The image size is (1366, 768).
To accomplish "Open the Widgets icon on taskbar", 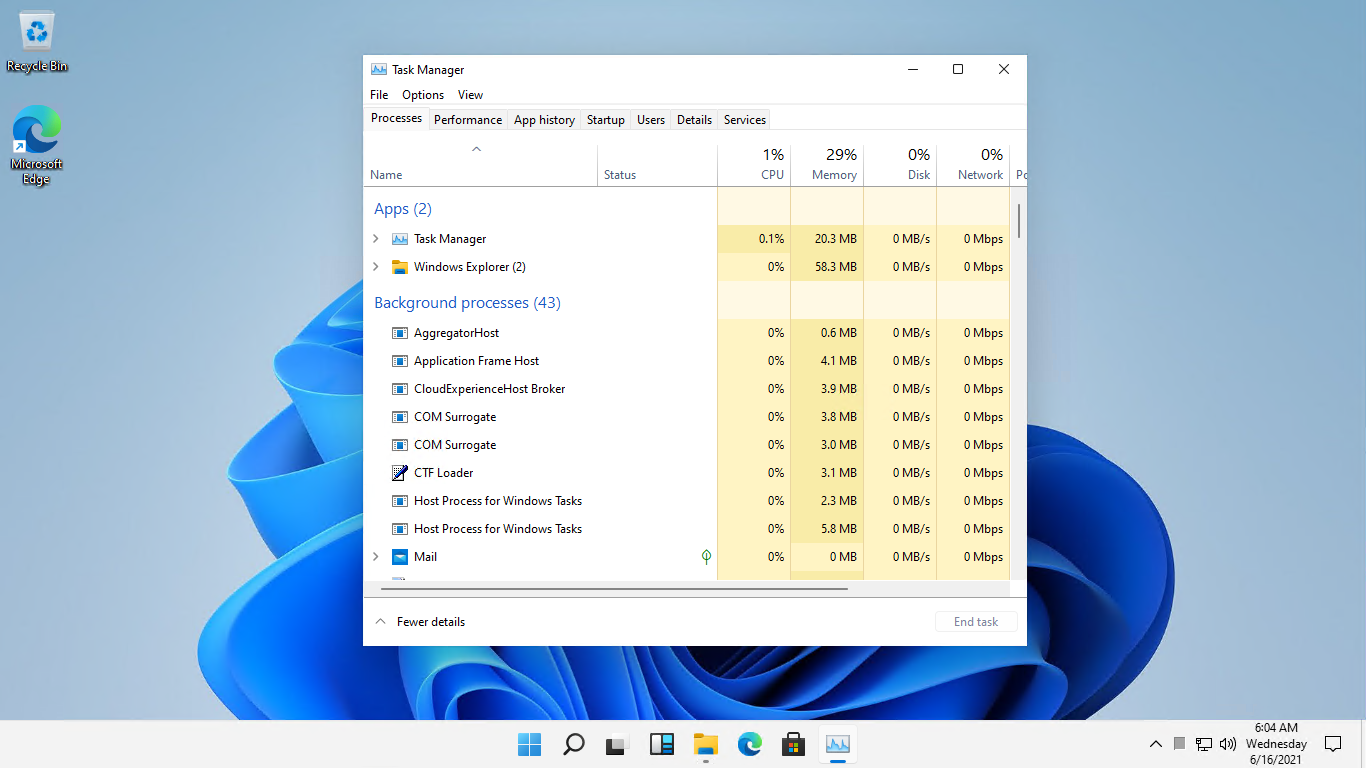I will pyautogui.click(x=662, y=744).
